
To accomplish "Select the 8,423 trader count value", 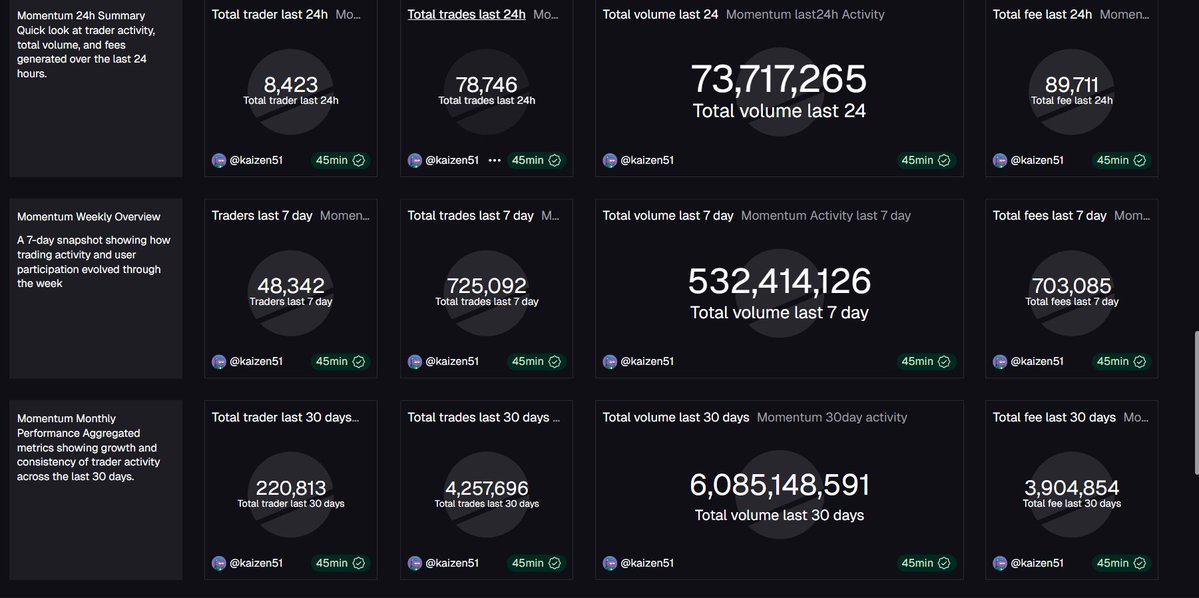I will click(291, 85).
